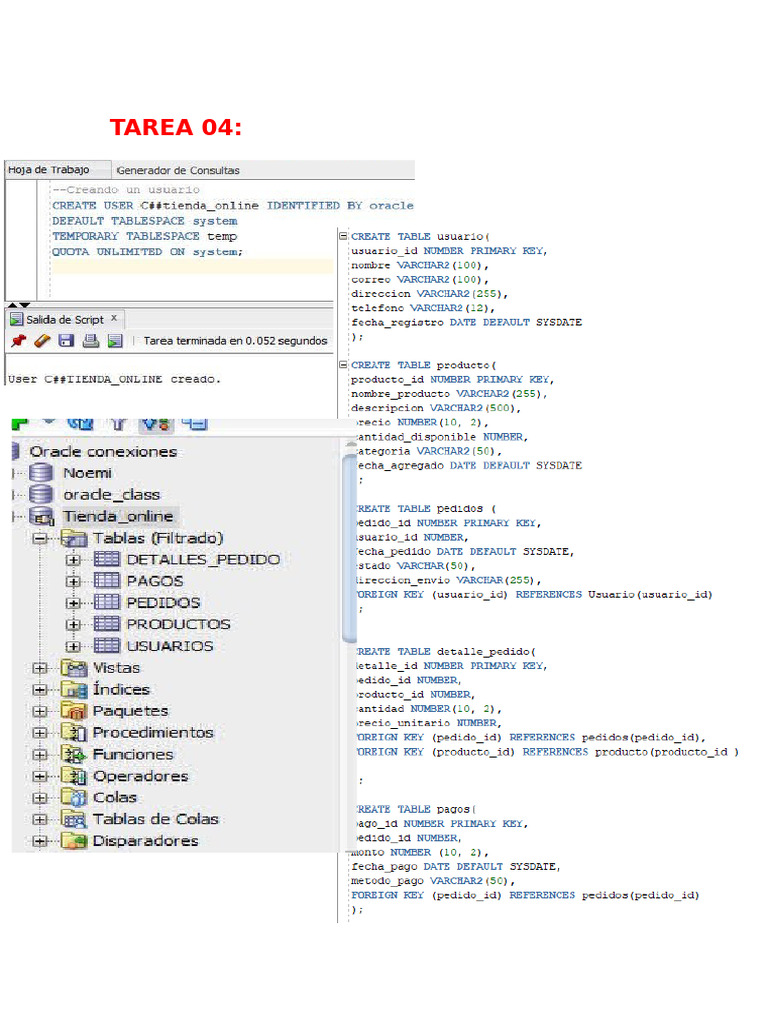Expand the Vistas node
Image resolution: width=768 pixels, height=1024 pixels.
click(x=40, y=668)
